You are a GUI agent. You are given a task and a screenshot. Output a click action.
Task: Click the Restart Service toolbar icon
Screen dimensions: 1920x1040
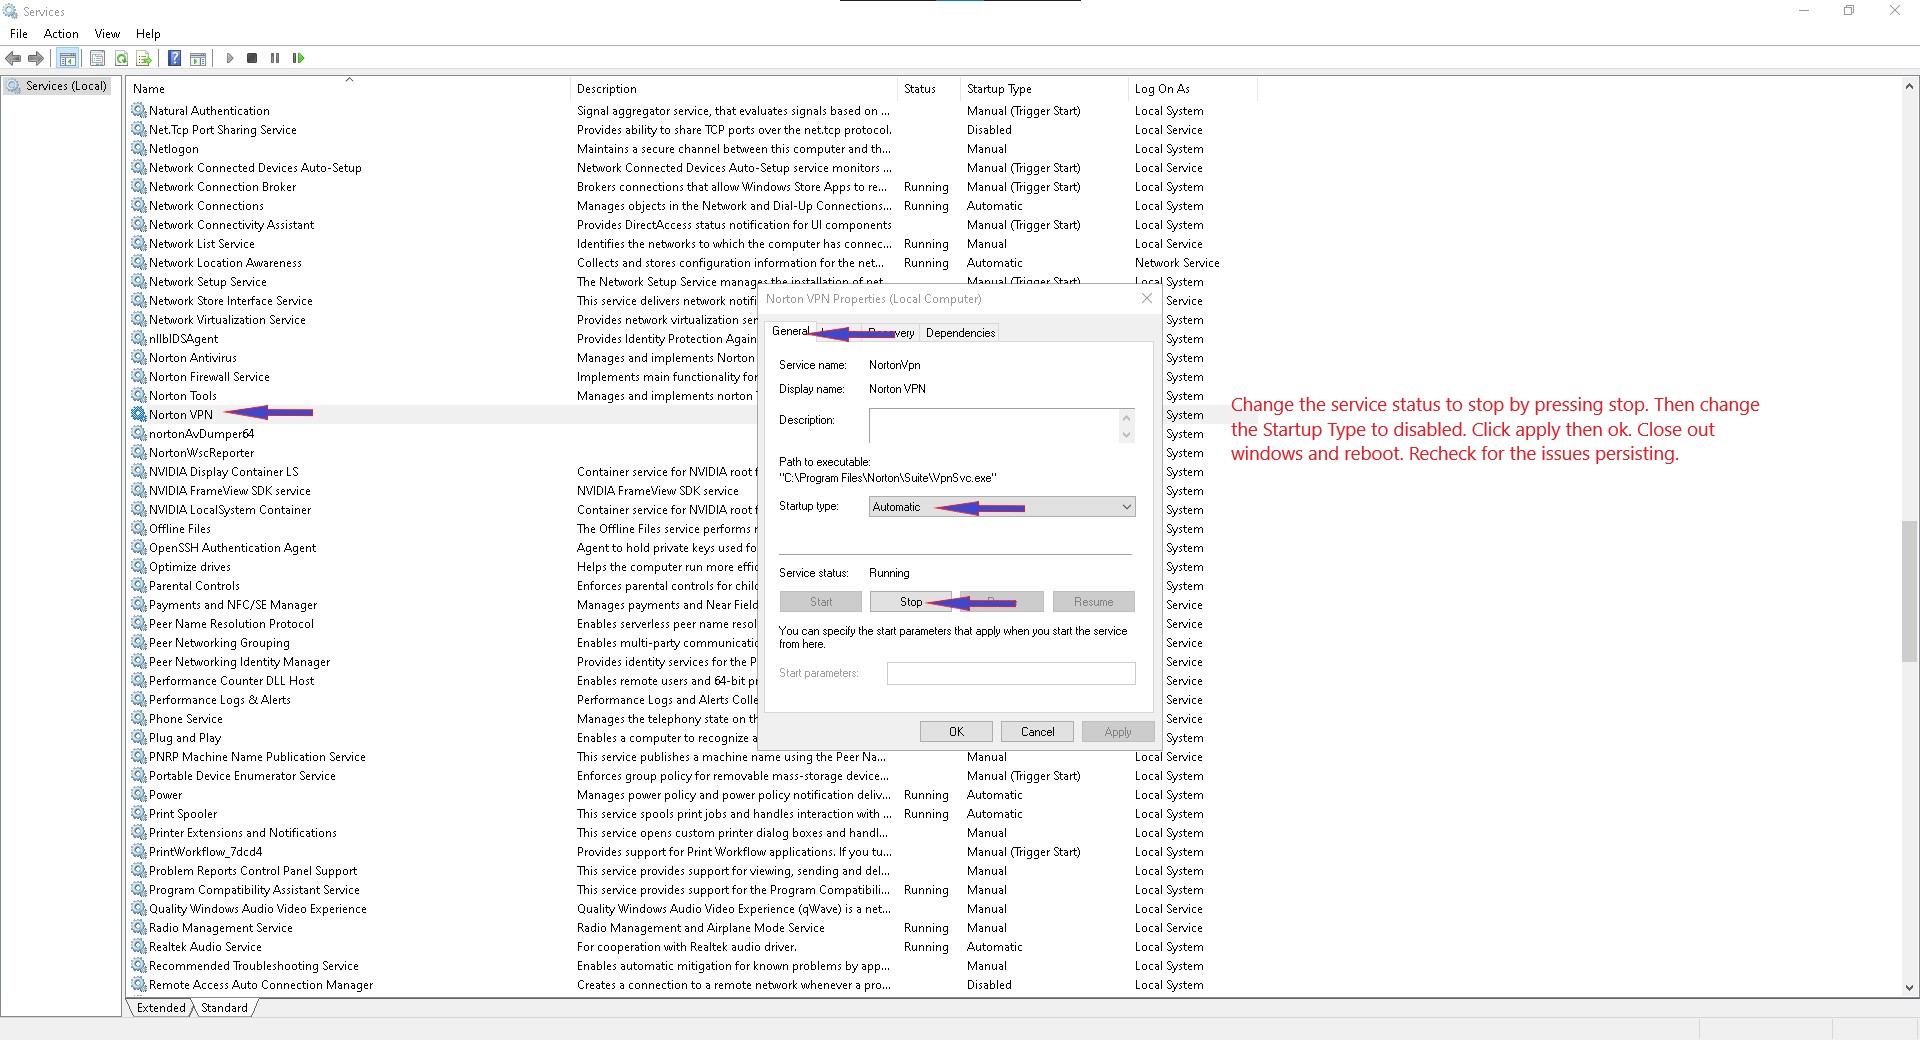(x=298, y=58)
